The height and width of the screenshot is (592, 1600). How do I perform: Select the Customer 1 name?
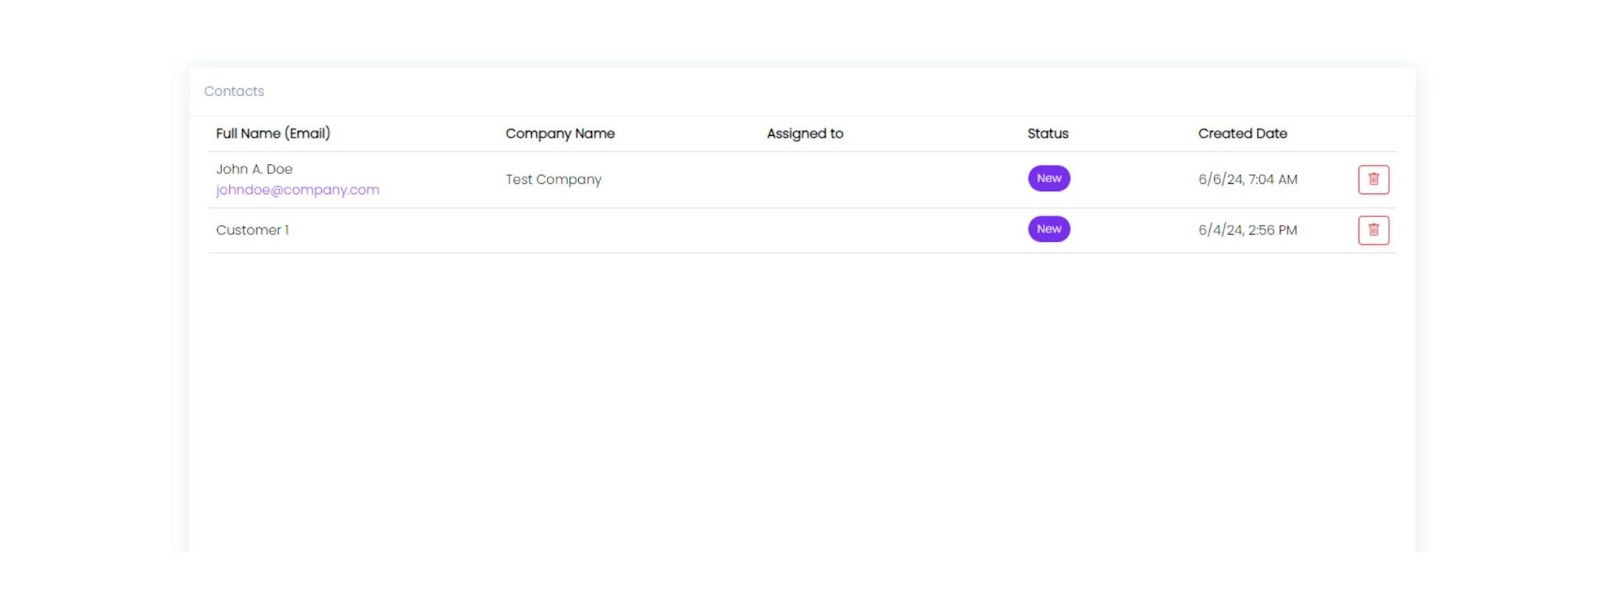(252, 230)
